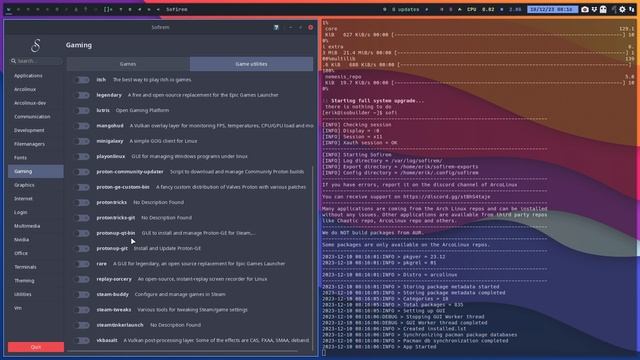Screen dimensions: 640x360
Task: Toggle replay-sorcery switch
Action: (x=82, y=279)
